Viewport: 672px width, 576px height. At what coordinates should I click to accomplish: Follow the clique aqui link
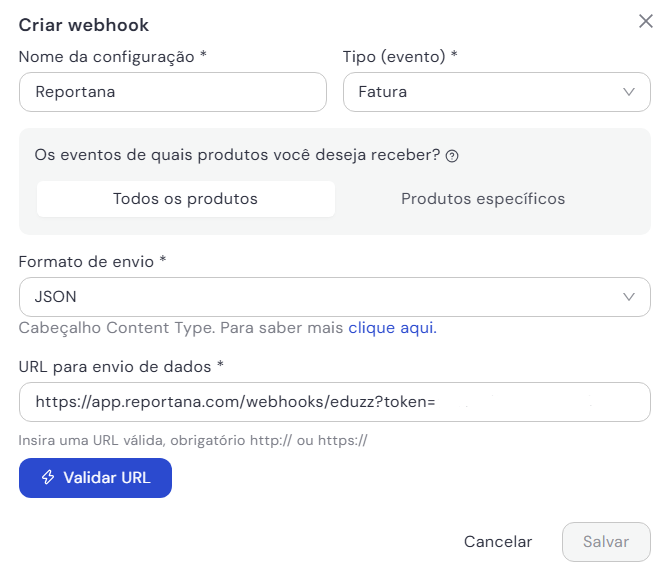392,328
